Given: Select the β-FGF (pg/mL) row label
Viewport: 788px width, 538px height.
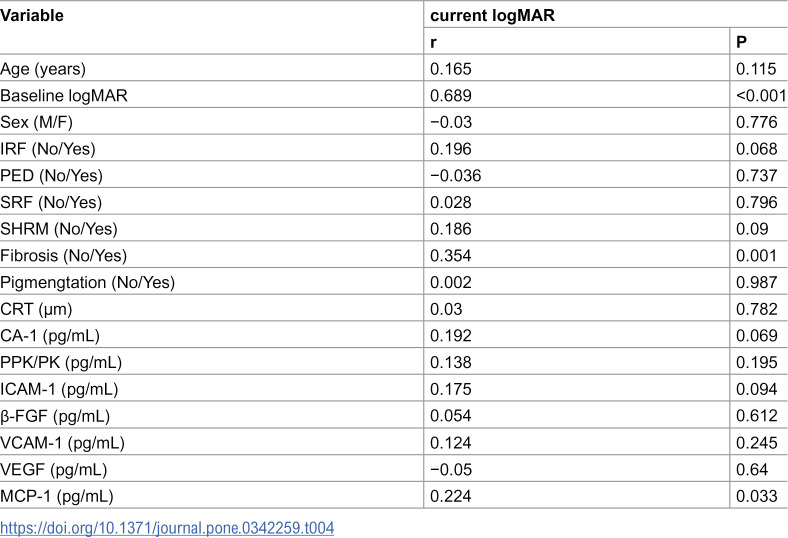Looking at the screenshot, I should tap(55, 416).
